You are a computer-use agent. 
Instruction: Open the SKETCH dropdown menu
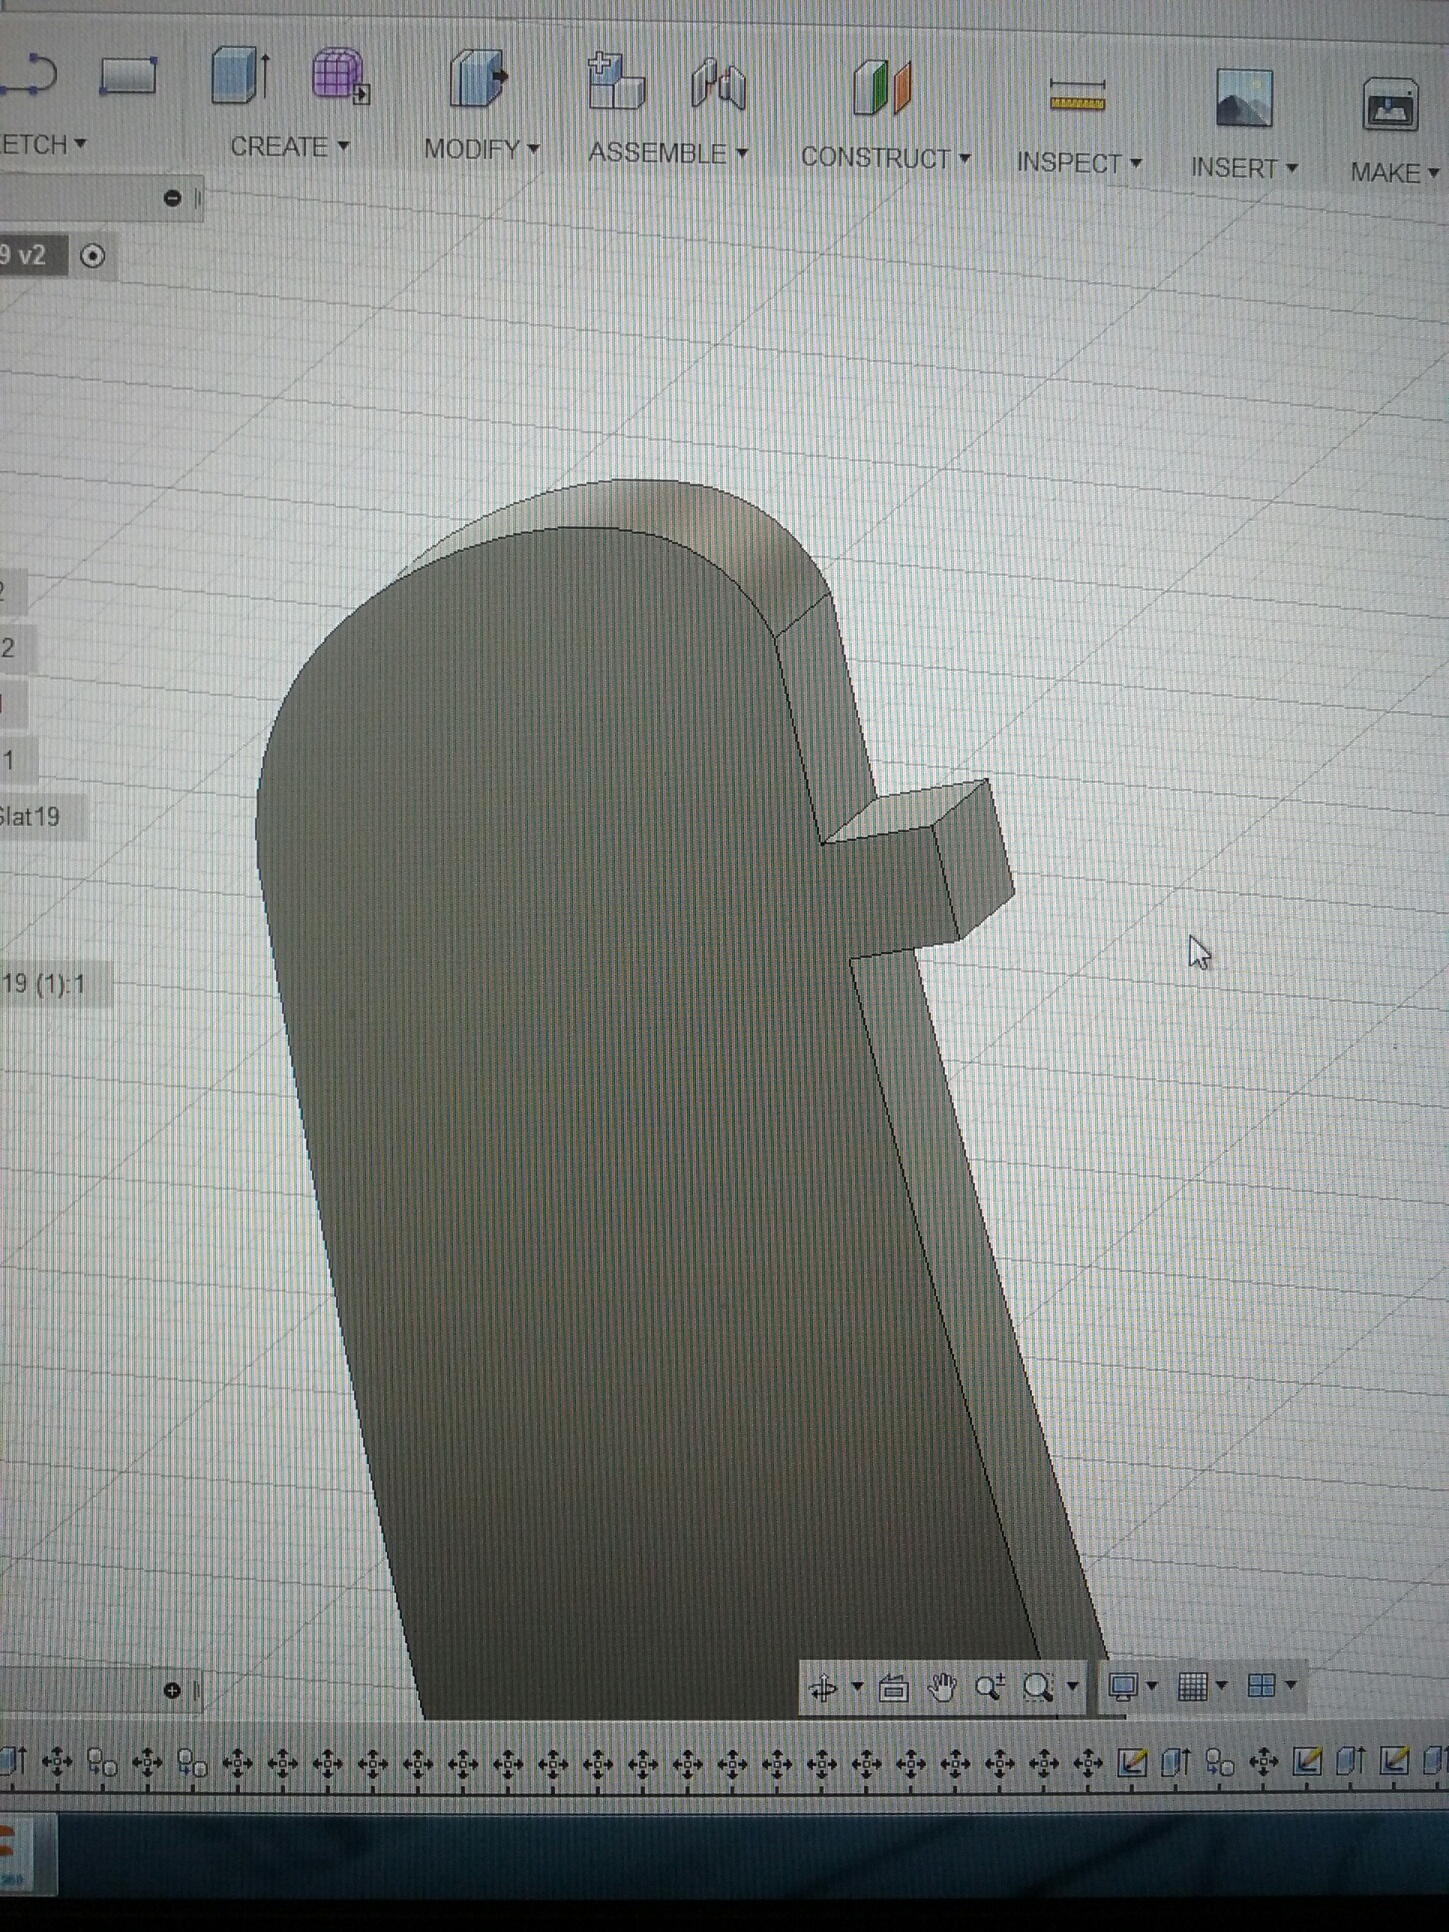coord(43,145)
